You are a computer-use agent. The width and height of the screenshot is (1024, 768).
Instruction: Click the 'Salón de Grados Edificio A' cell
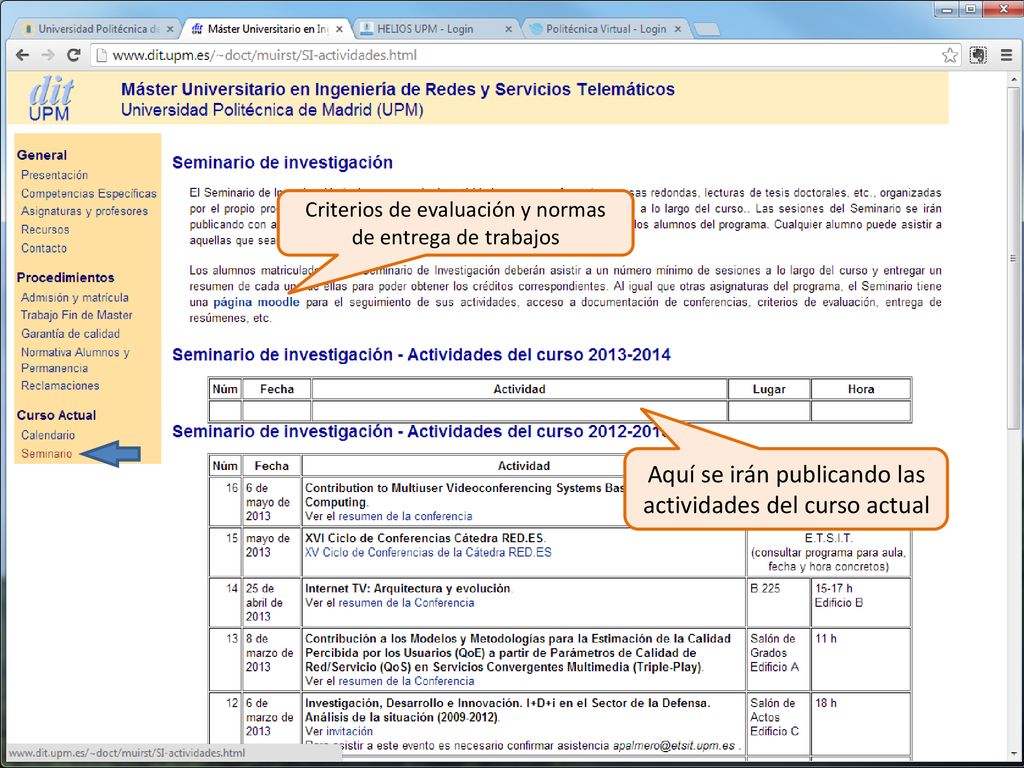pos(778,659)
